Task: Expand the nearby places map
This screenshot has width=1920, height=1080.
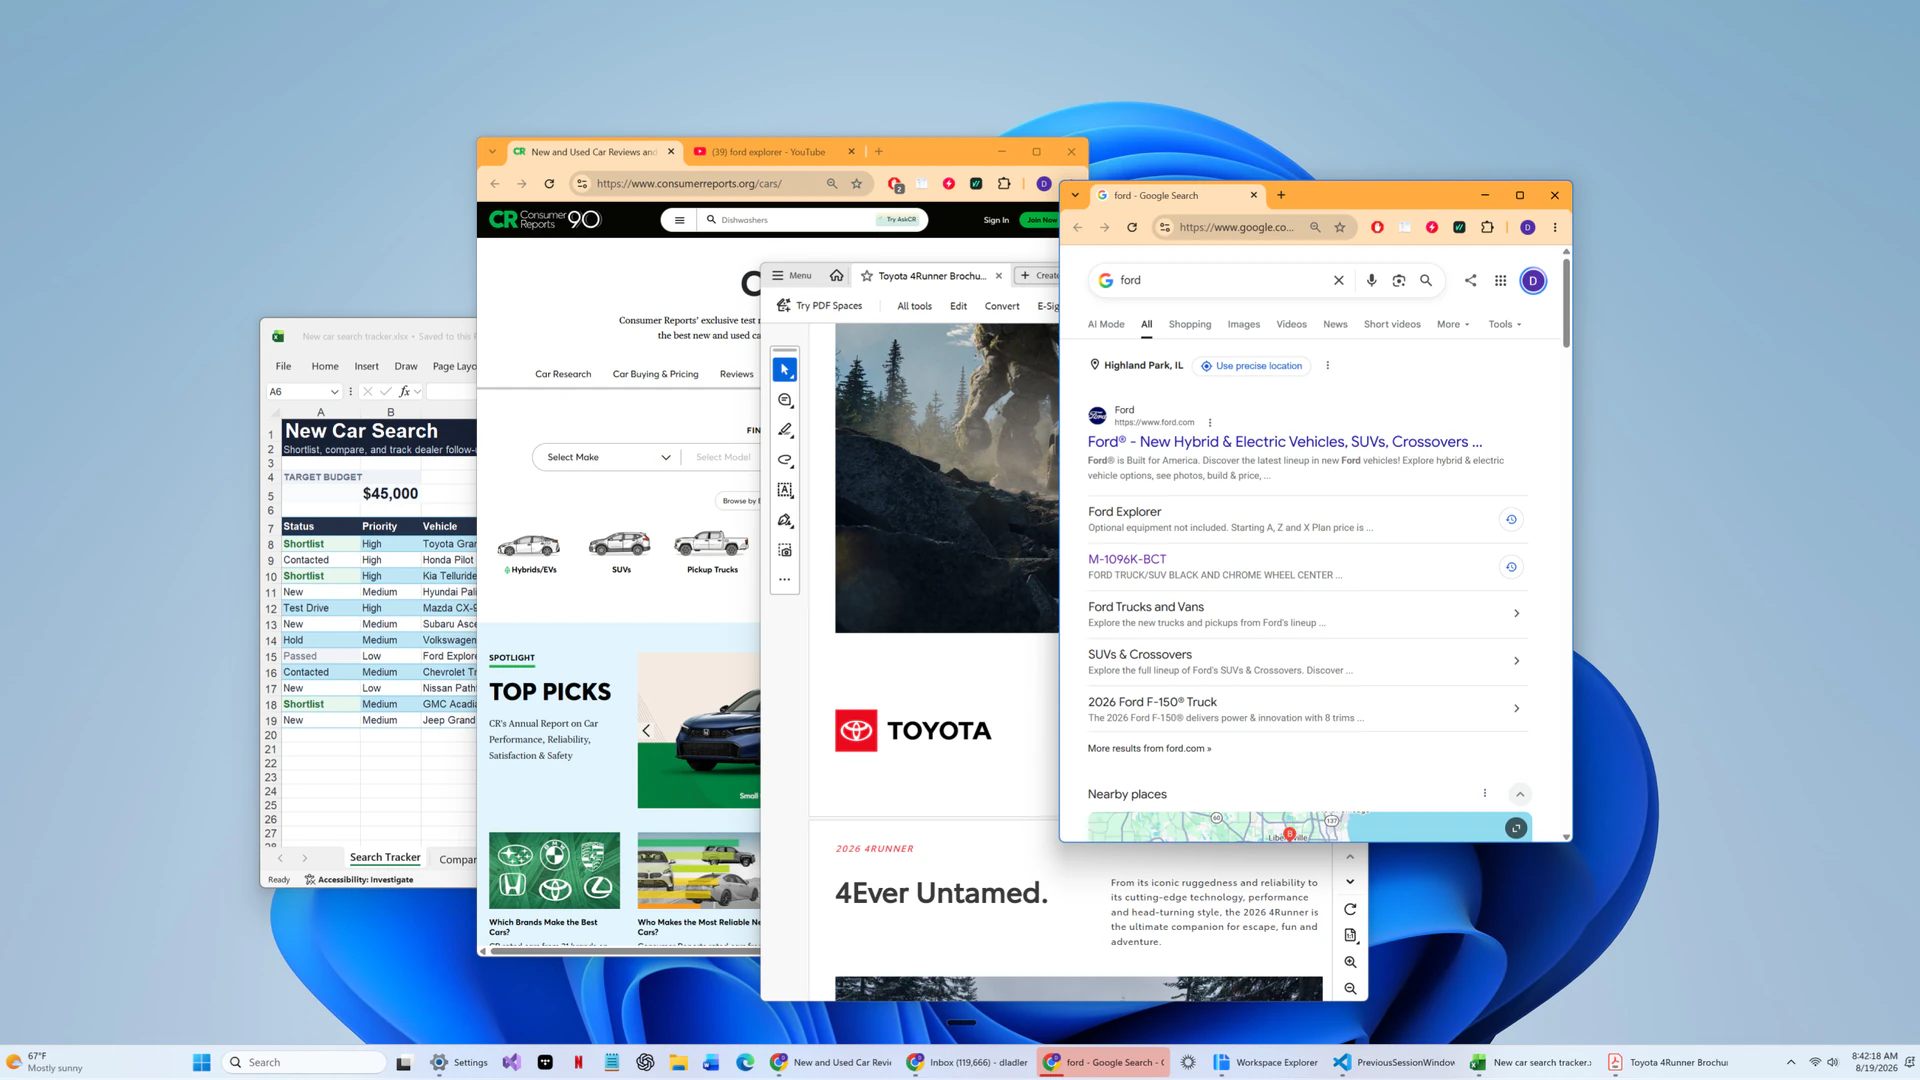Action: (1516, 828)
